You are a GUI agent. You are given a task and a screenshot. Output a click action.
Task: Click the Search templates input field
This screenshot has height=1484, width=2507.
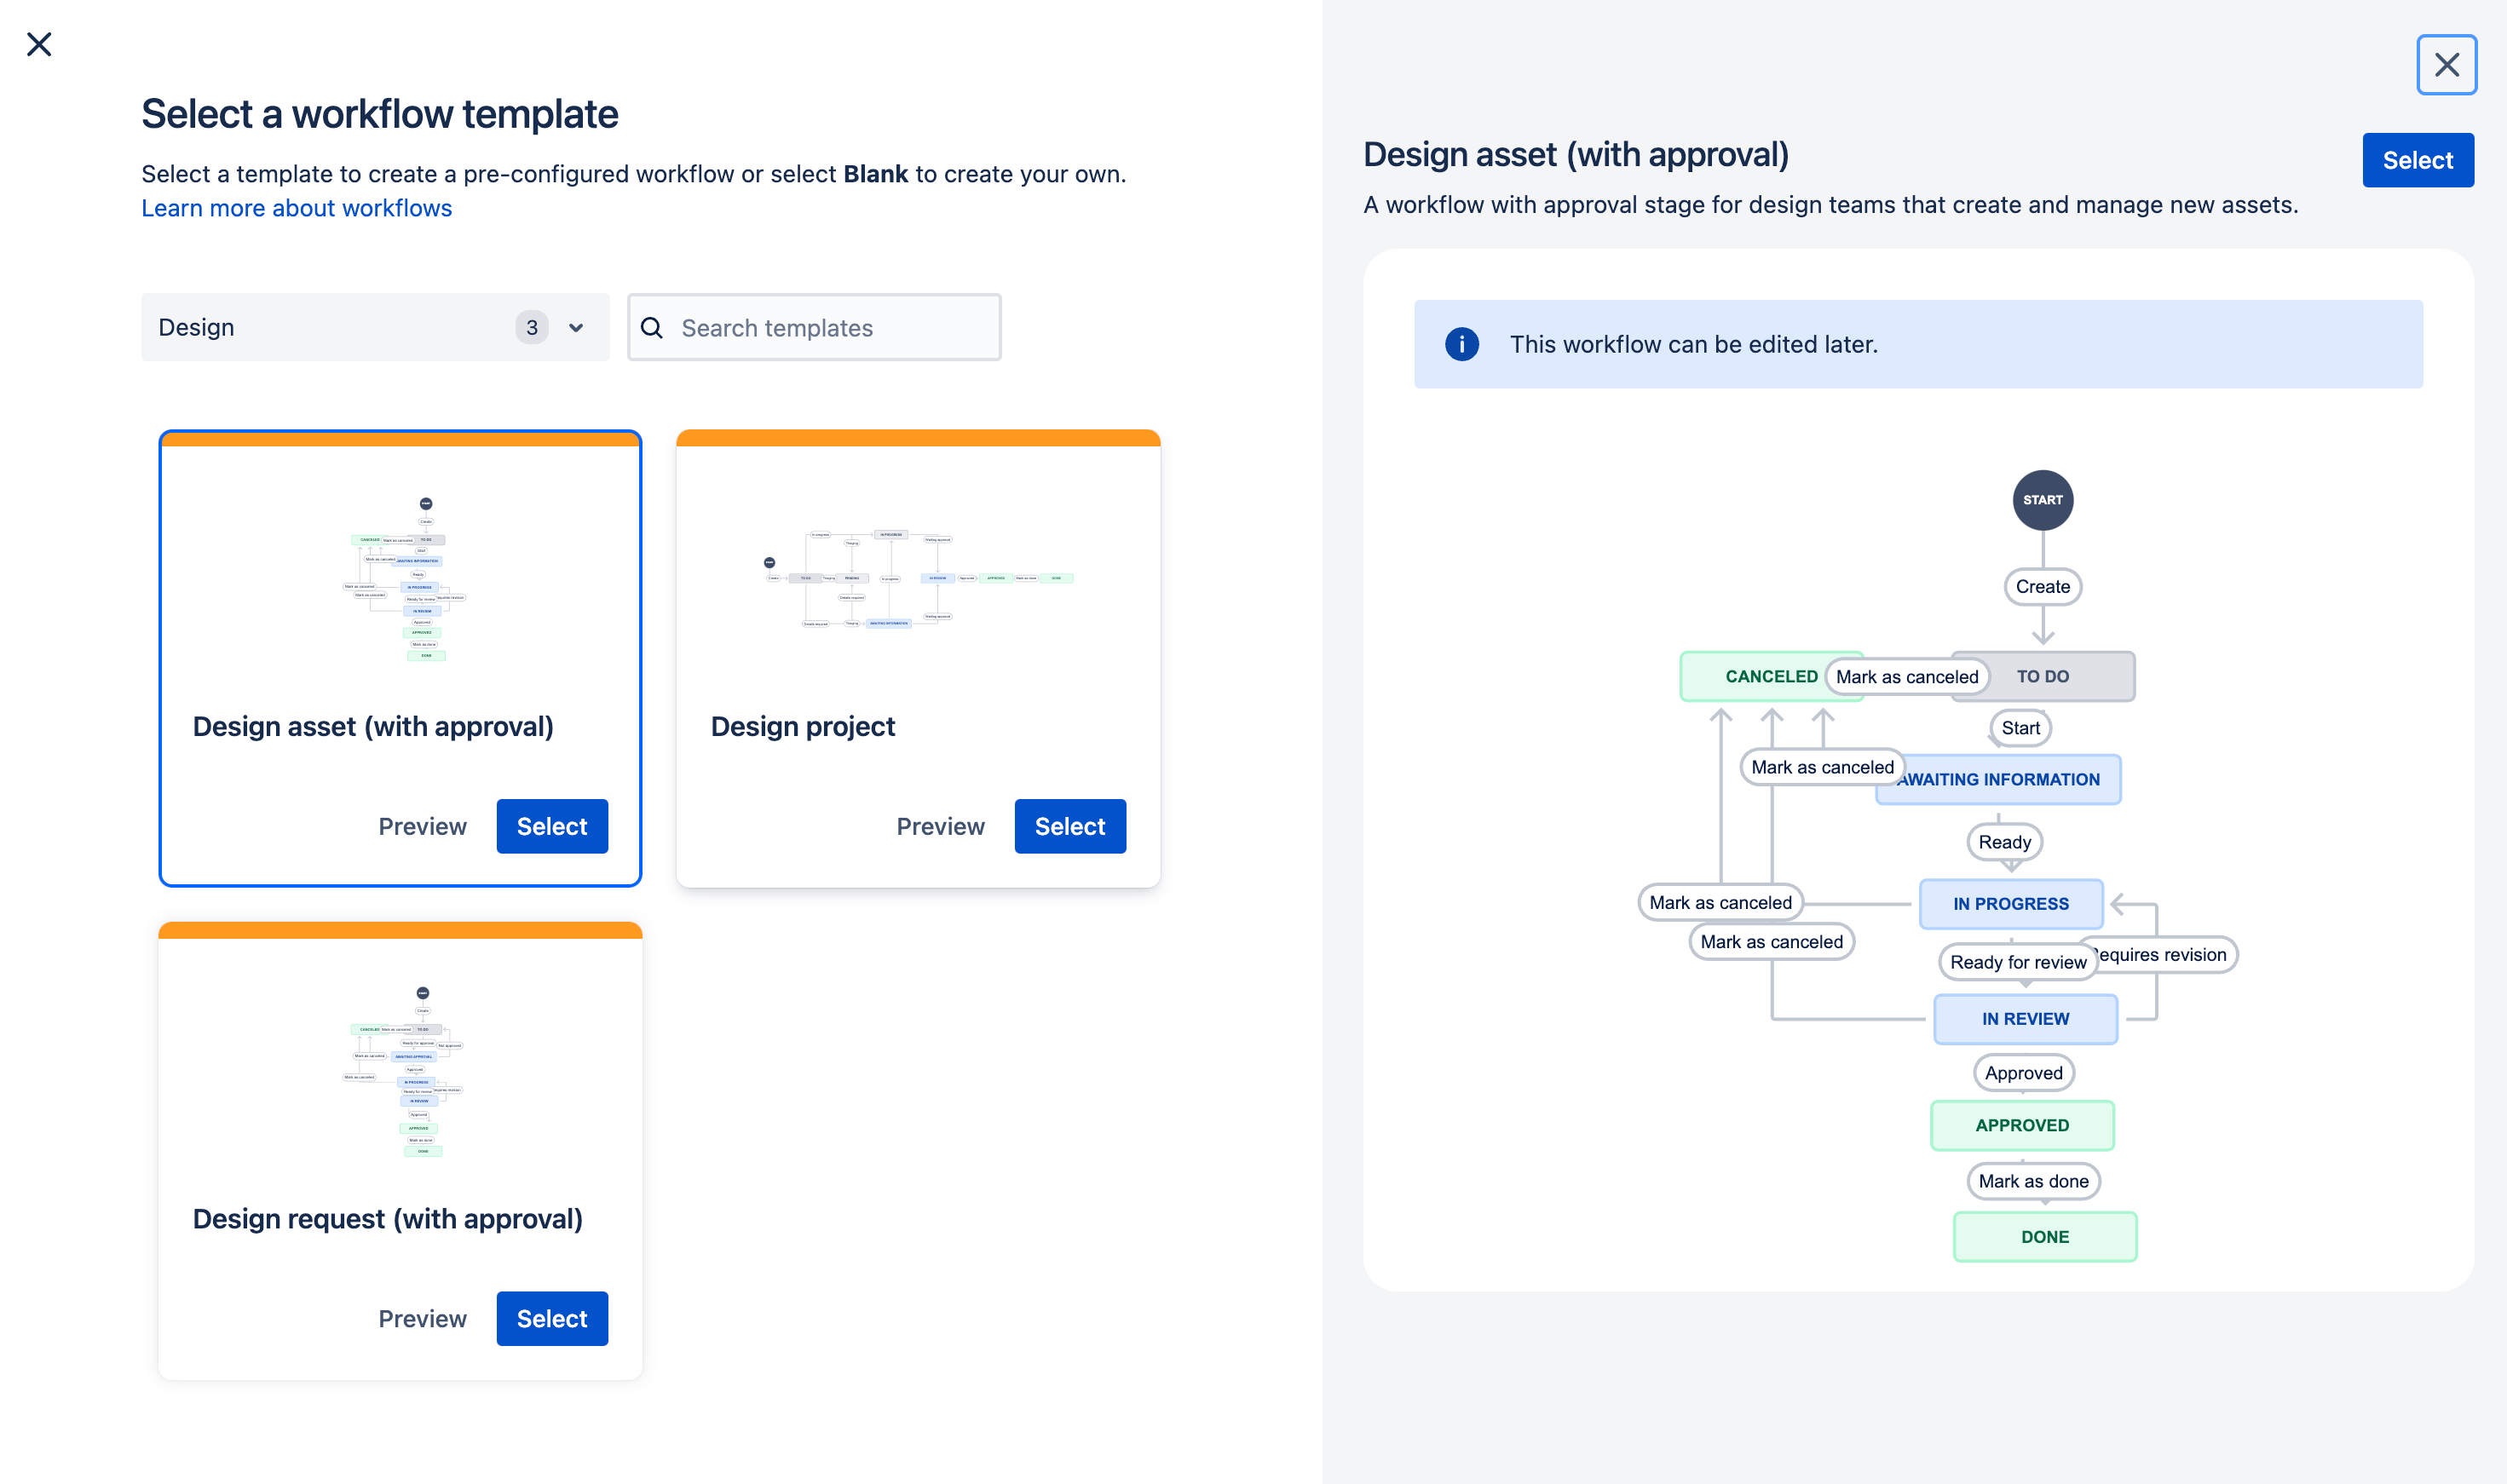point(815,327)
